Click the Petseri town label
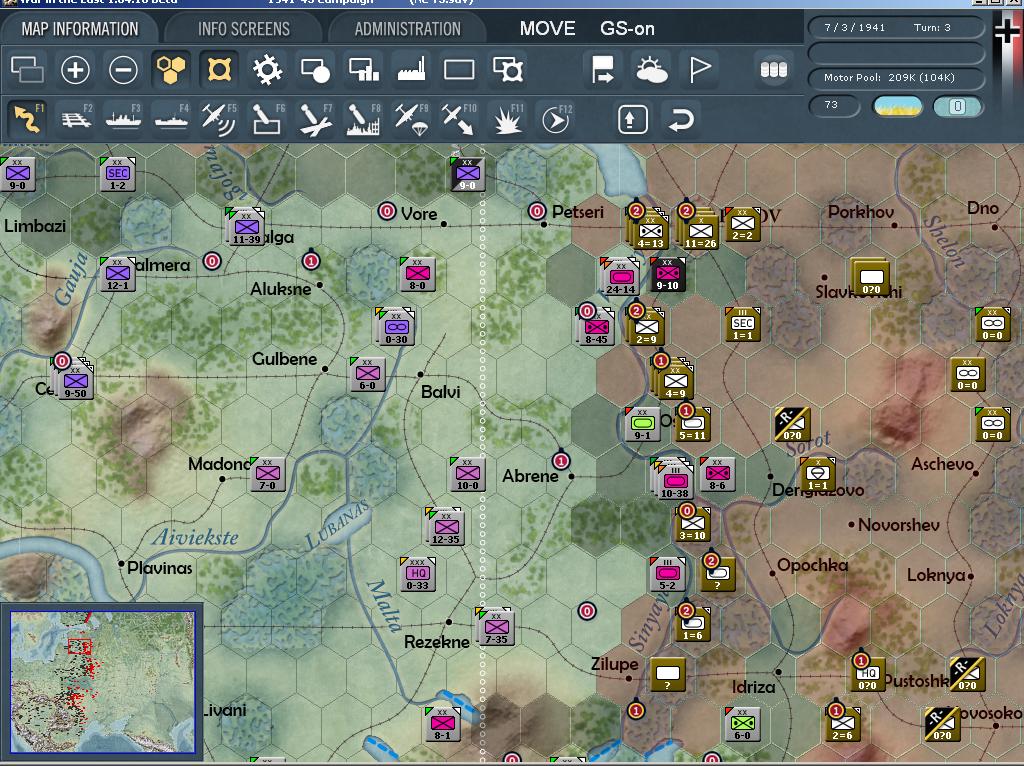This screenshot has width=1024, height=766. click(x=577, y=212)
